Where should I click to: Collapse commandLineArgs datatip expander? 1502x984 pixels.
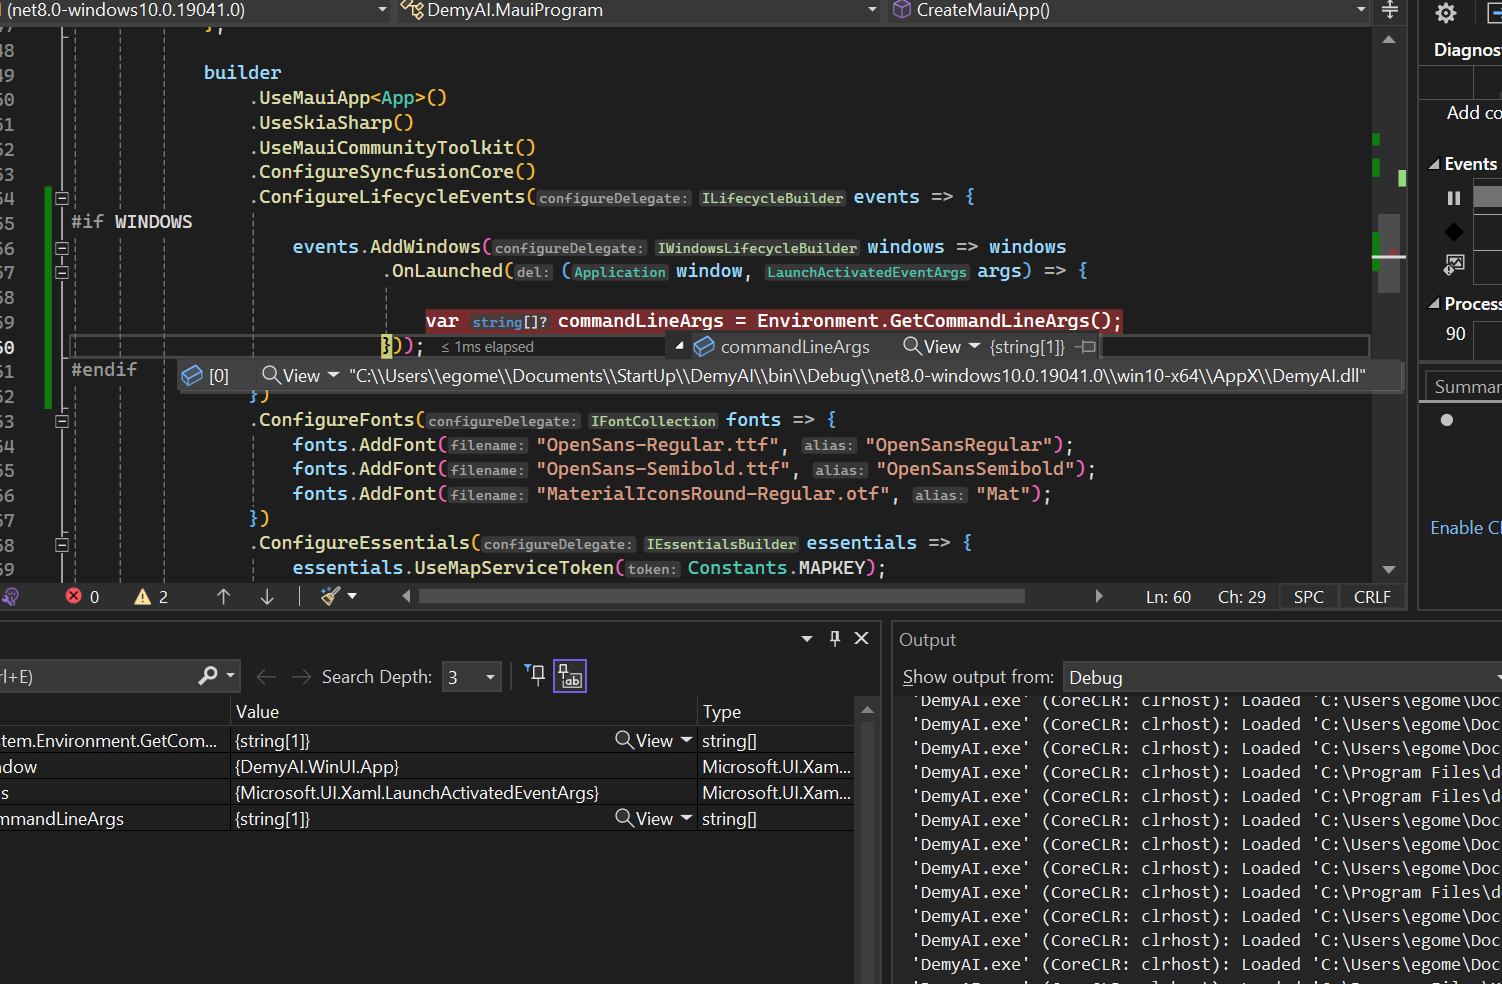point(680,346)
